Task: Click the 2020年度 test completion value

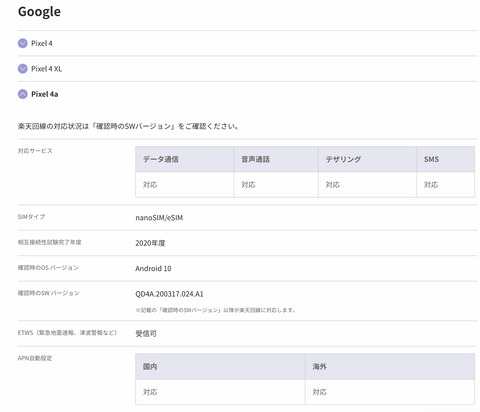Action: click(x=150, y=243)
